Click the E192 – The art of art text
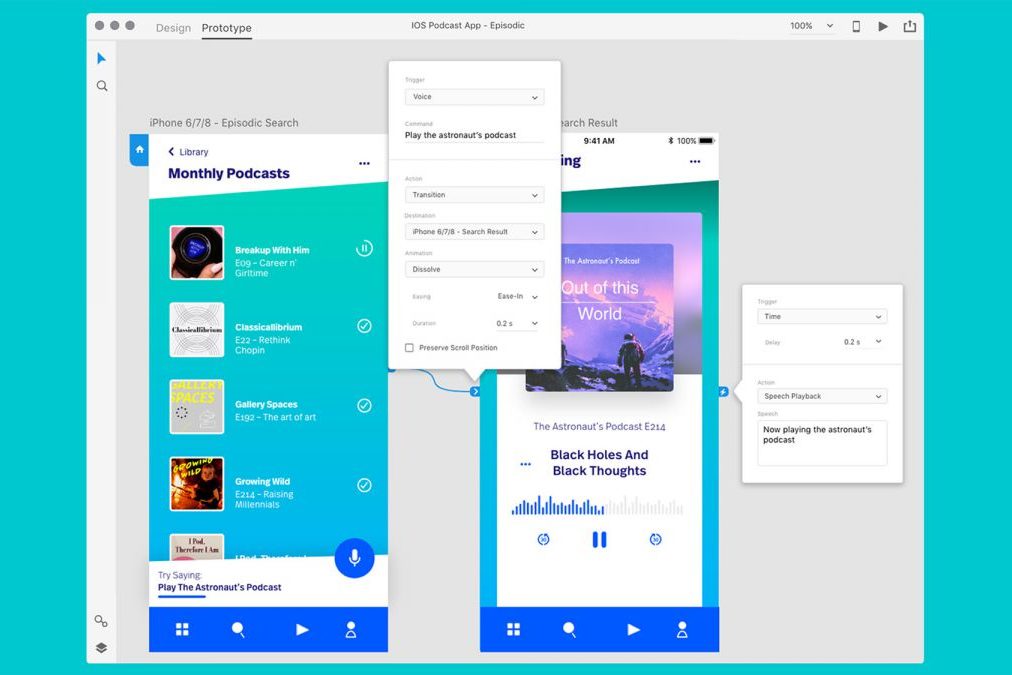This screenshot has width=1012, height=675. point(276,418)
